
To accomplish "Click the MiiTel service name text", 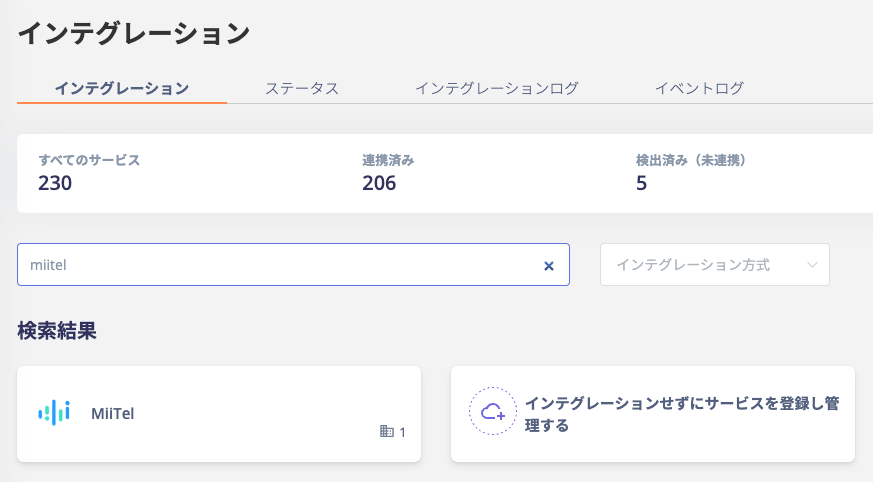I will (112, 414).
